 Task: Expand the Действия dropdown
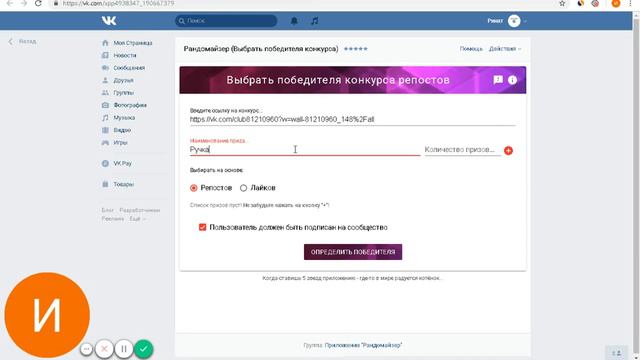pos(505,49)
